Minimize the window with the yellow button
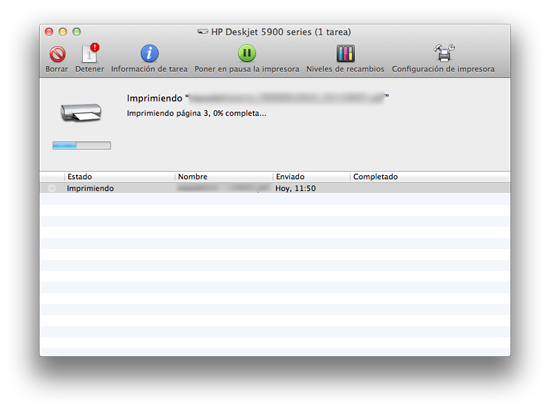Viewport: 550px width, 411px height. click(x=63, y=32)
